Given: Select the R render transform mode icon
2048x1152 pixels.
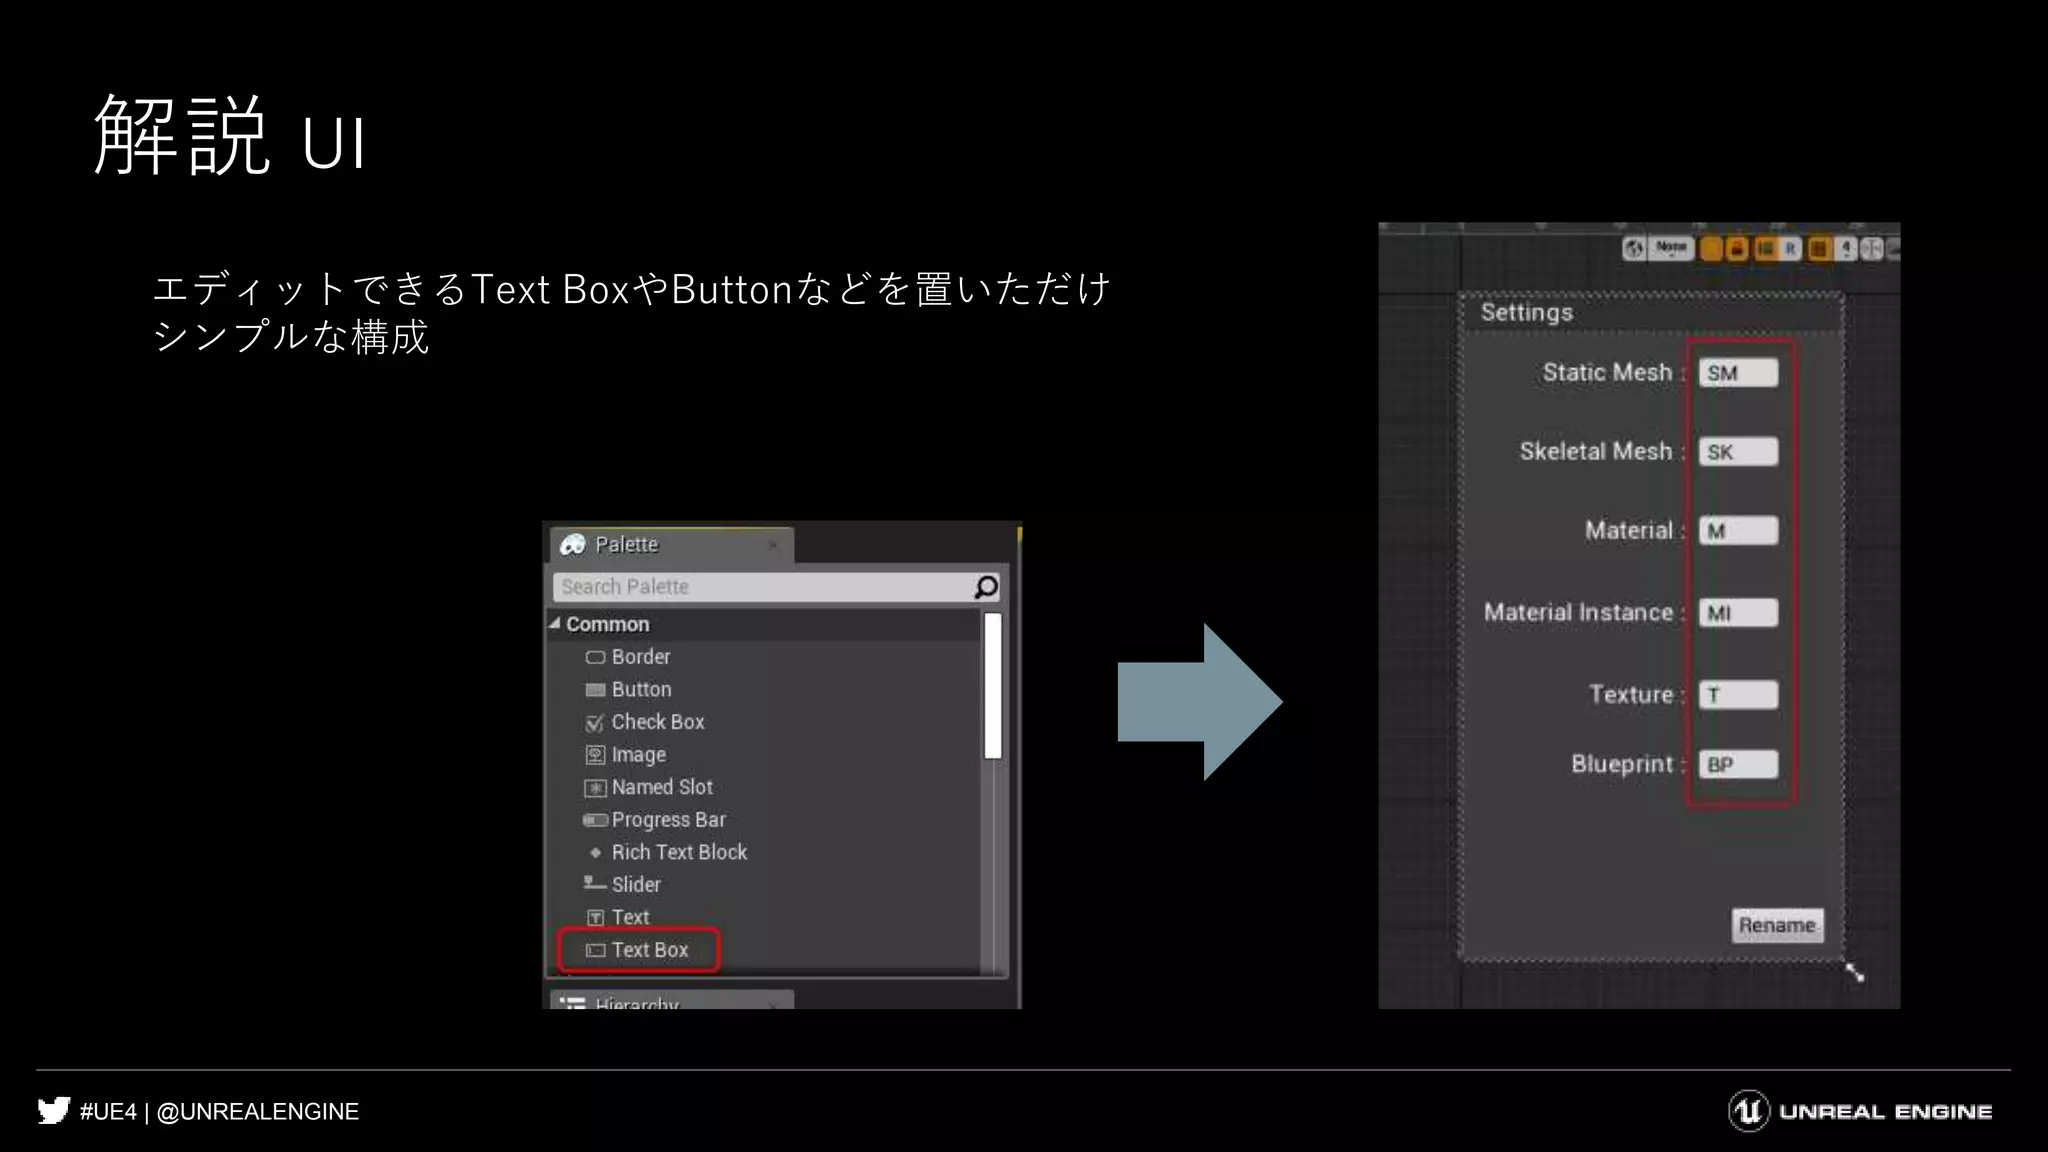Looking at the screenshot, I should (1790, 248).
